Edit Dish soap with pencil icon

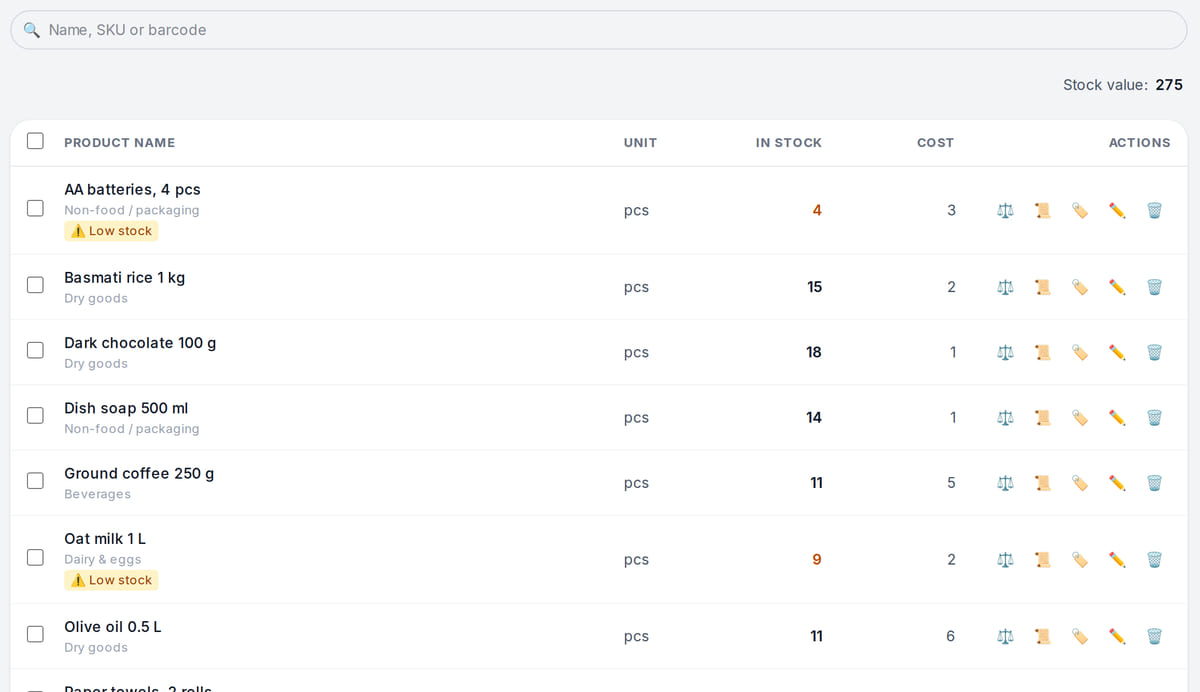click(x=1117, y=417)
